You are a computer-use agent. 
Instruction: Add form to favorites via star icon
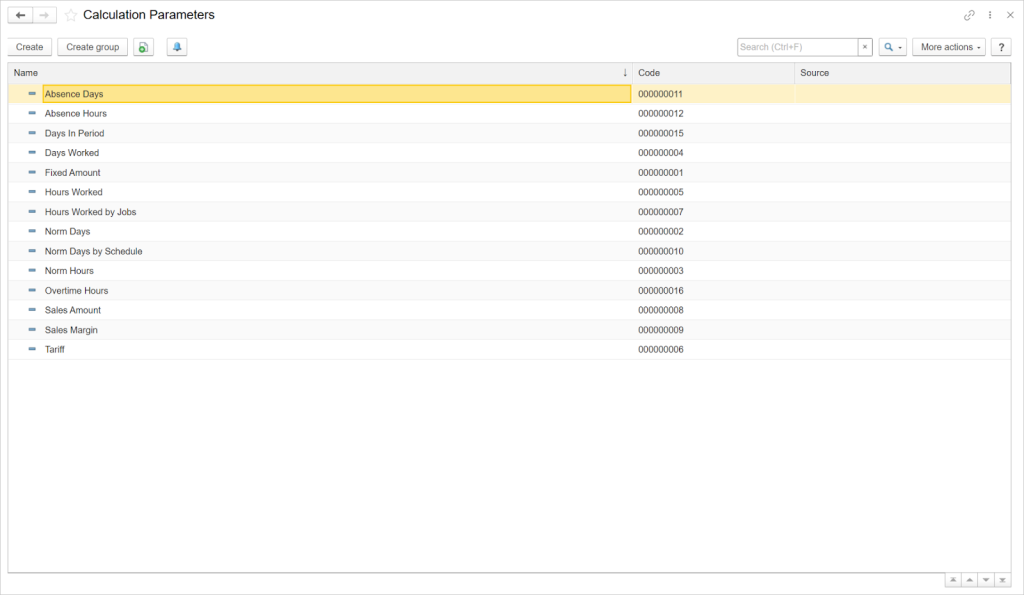[x=70, y=15]
